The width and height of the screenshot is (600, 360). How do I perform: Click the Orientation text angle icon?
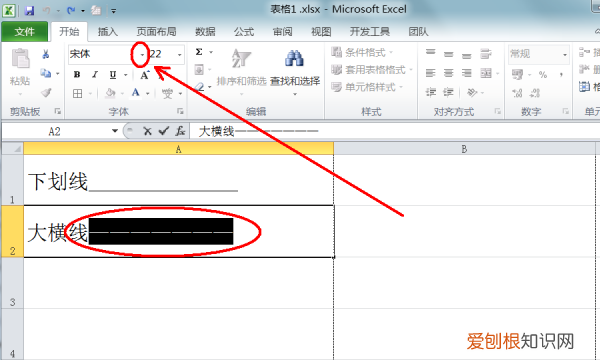coord(473,92)
